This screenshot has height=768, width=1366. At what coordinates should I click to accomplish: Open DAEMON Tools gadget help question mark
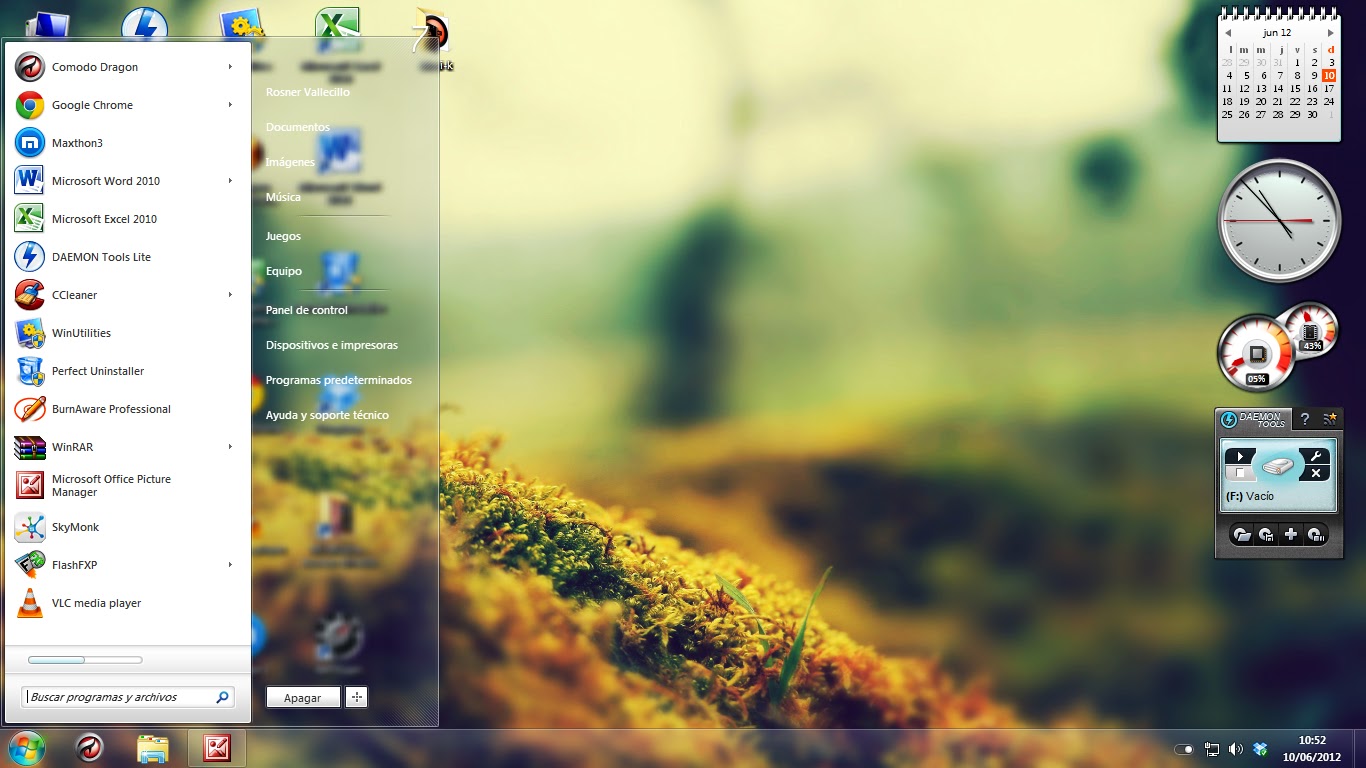[x=1304, y=419]
